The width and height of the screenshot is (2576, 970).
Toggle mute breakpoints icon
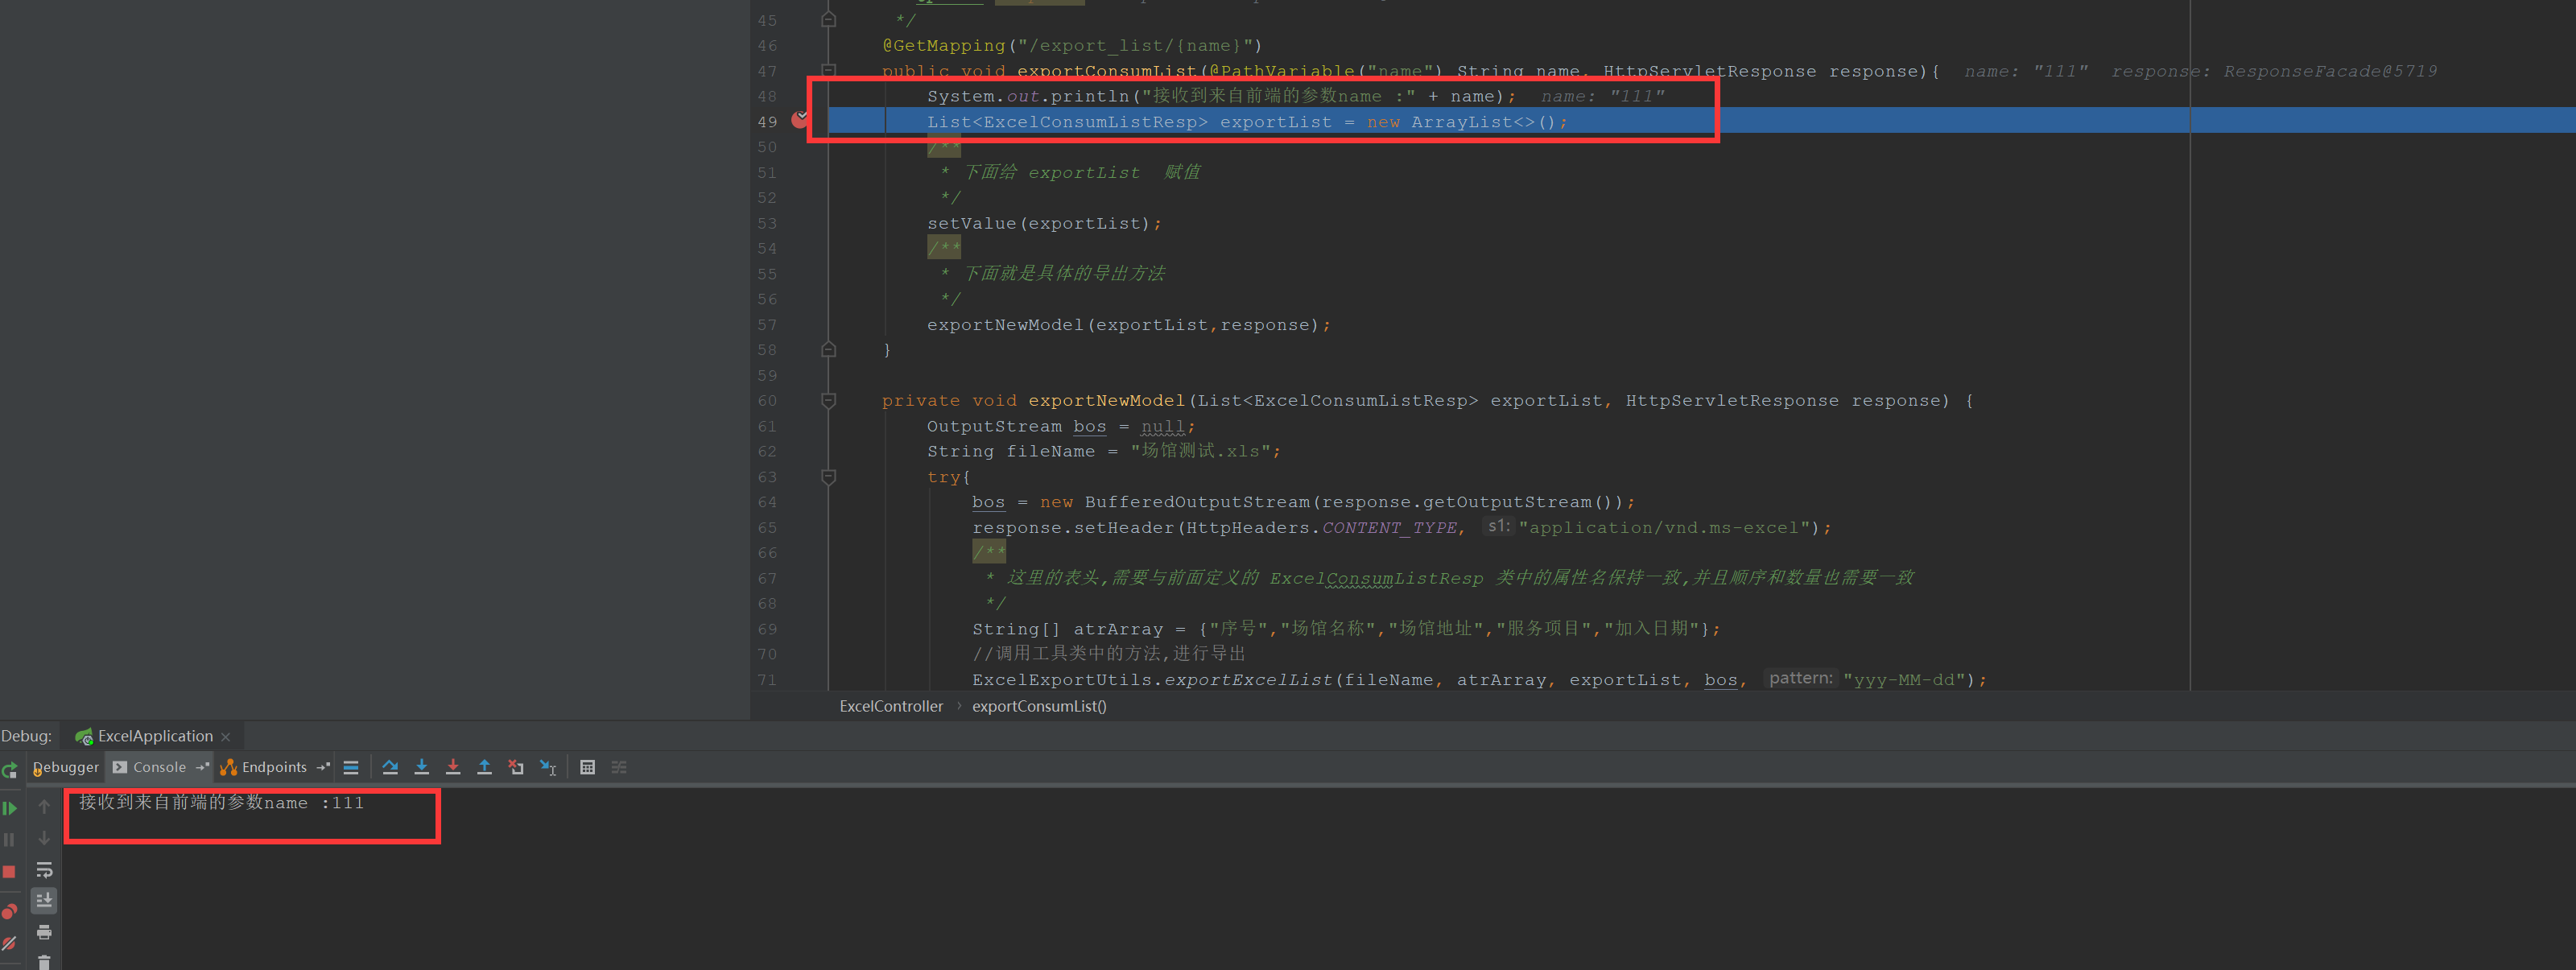coord(10,943)
